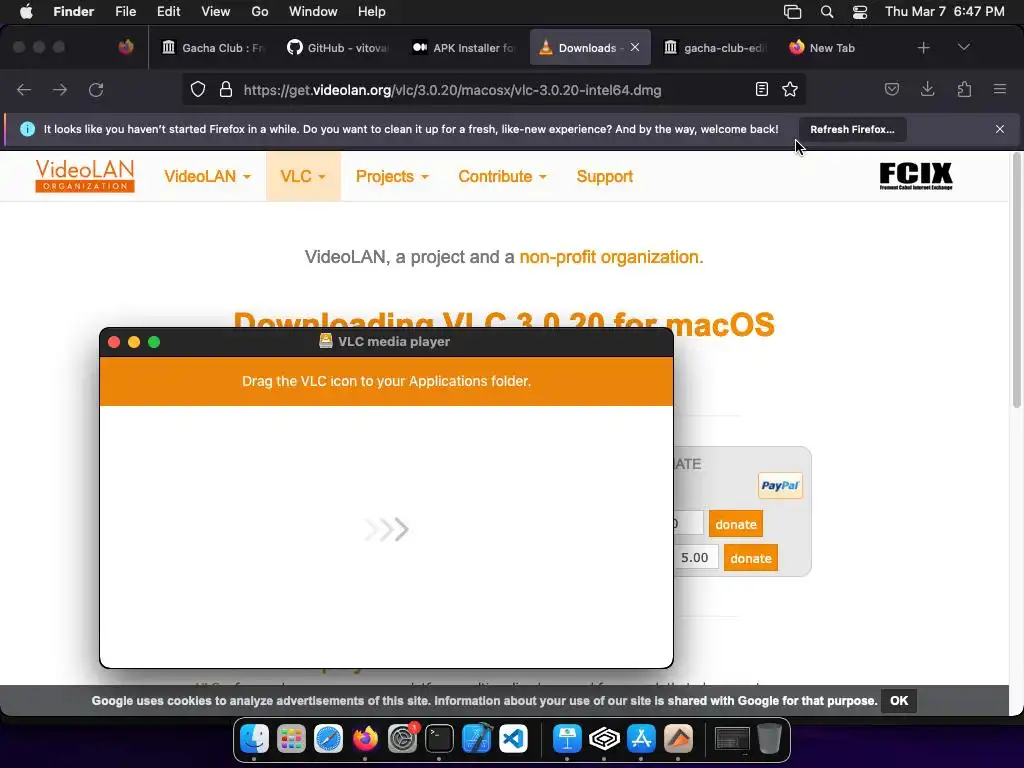Click the date and time in menu bar
This screenshot has height=768, width=1024.
[944, 12]
